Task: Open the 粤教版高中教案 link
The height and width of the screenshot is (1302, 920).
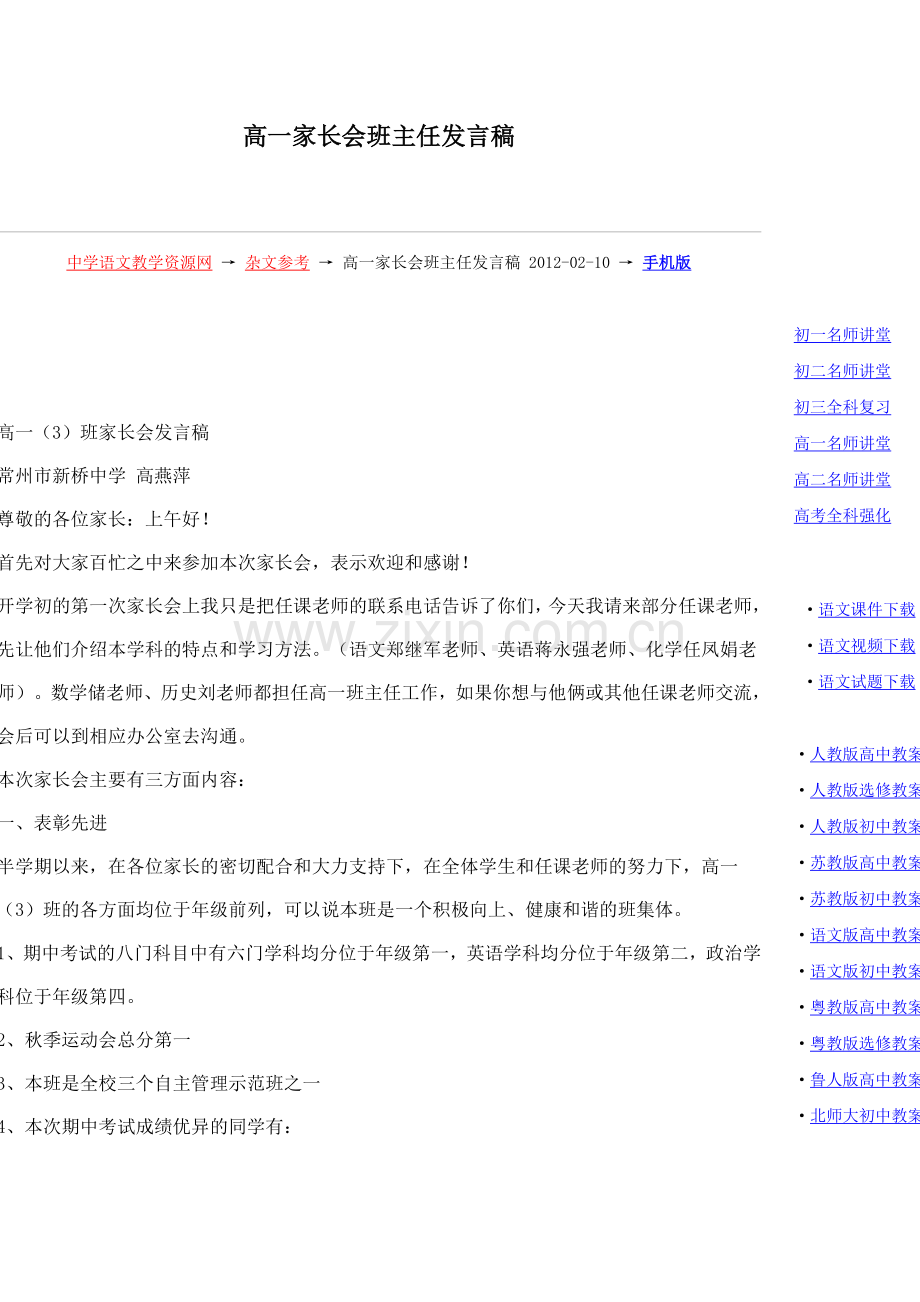Action: coord(865,1007)
